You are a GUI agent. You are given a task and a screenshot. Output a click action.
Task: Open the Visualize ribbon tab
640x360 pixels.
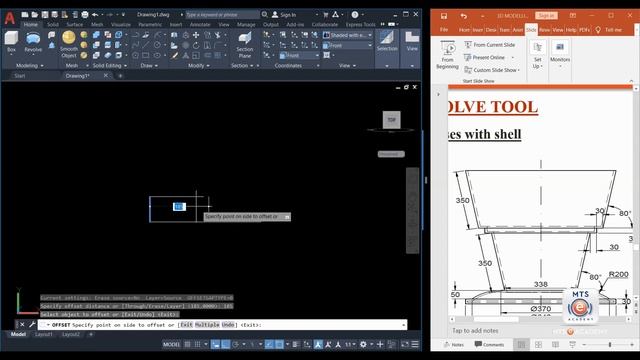[x=121, y=24]
